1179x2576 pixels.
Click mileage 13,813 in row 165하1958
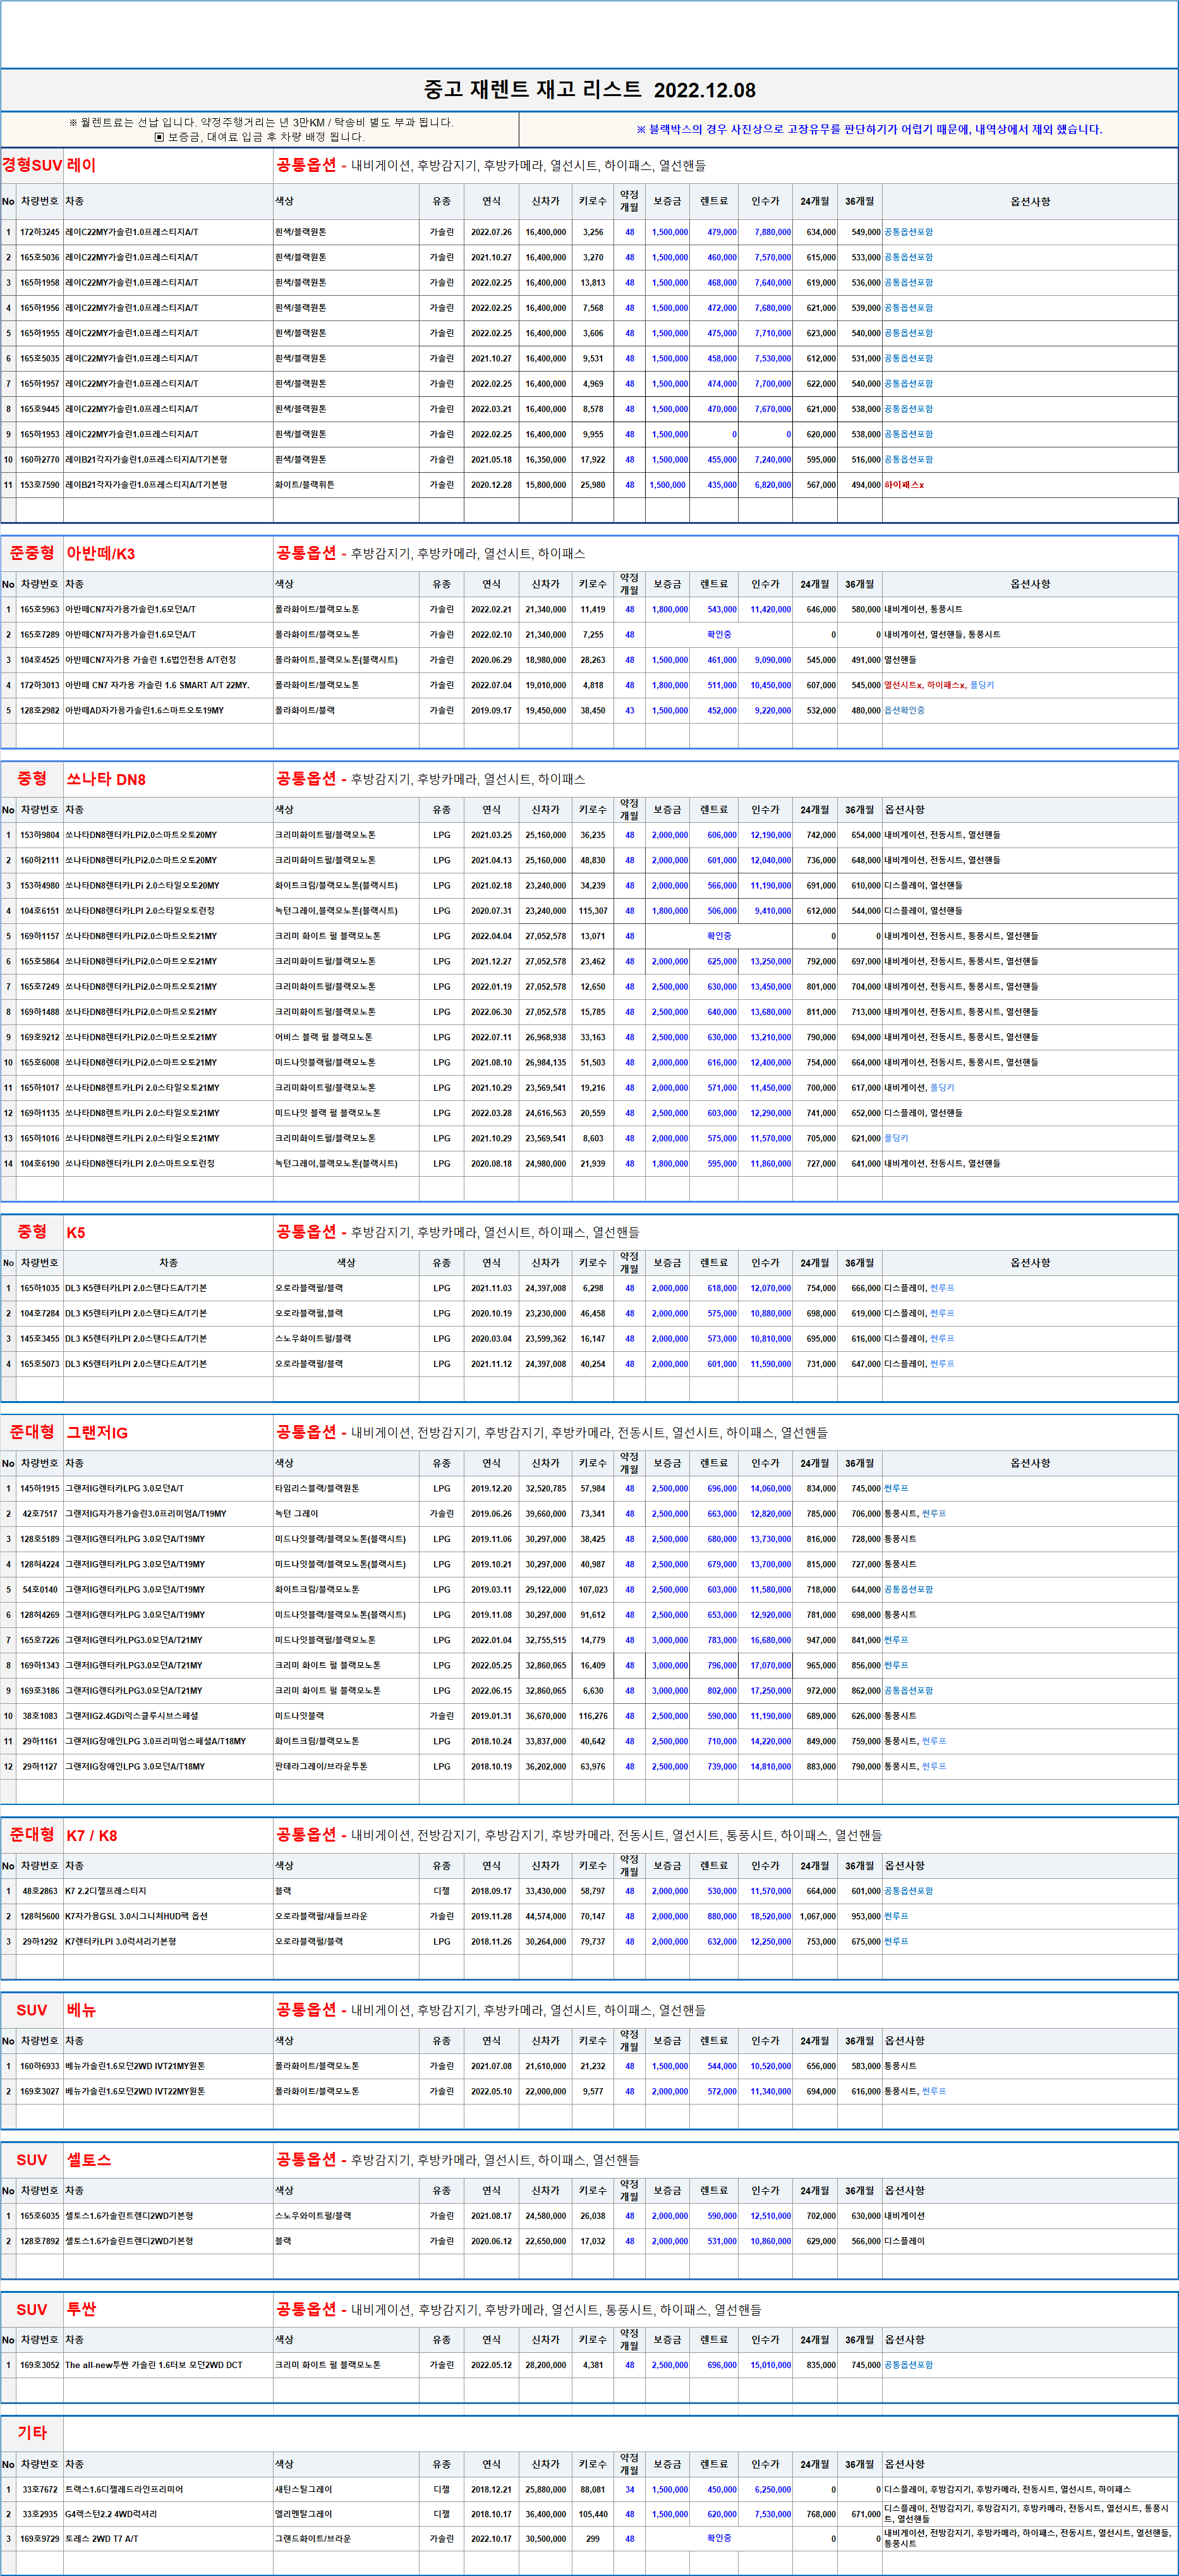point(593,283)
